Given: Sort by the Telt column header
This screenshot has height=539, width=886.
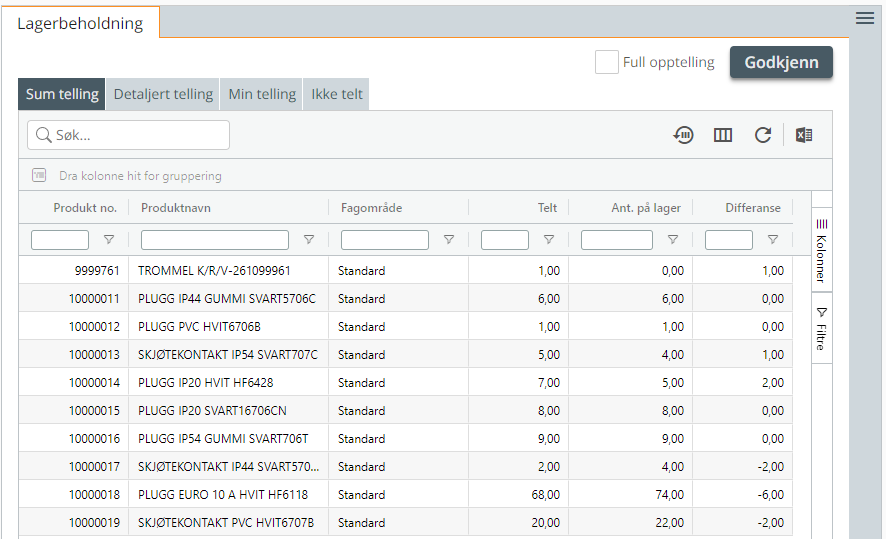Looking at the screenshot, I should [x=547, y=208].
